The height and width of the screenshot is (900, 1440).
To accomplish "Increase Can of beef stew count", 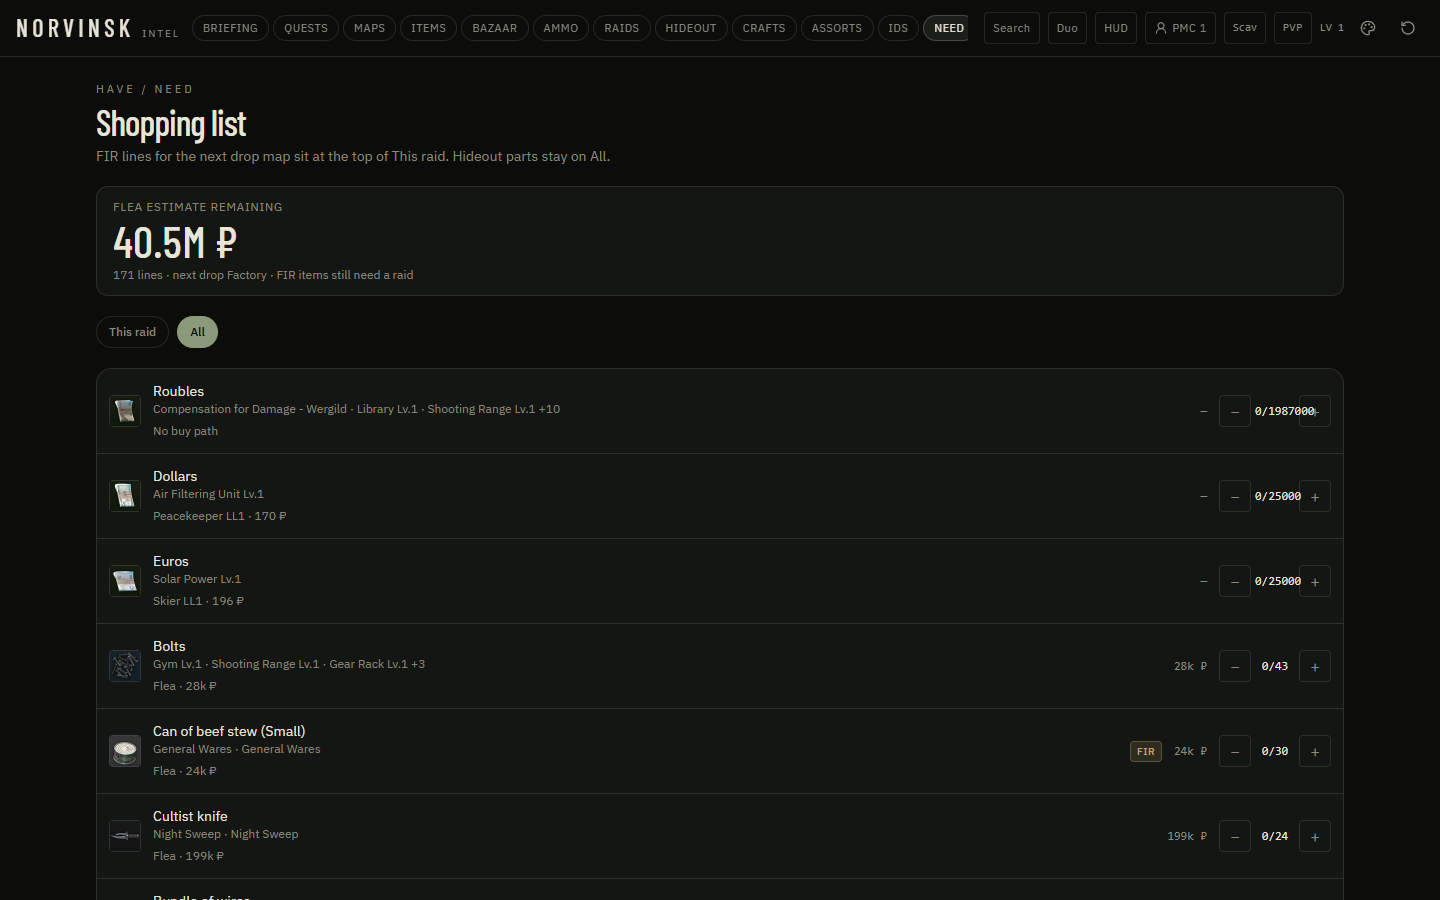I will 1315,751.
